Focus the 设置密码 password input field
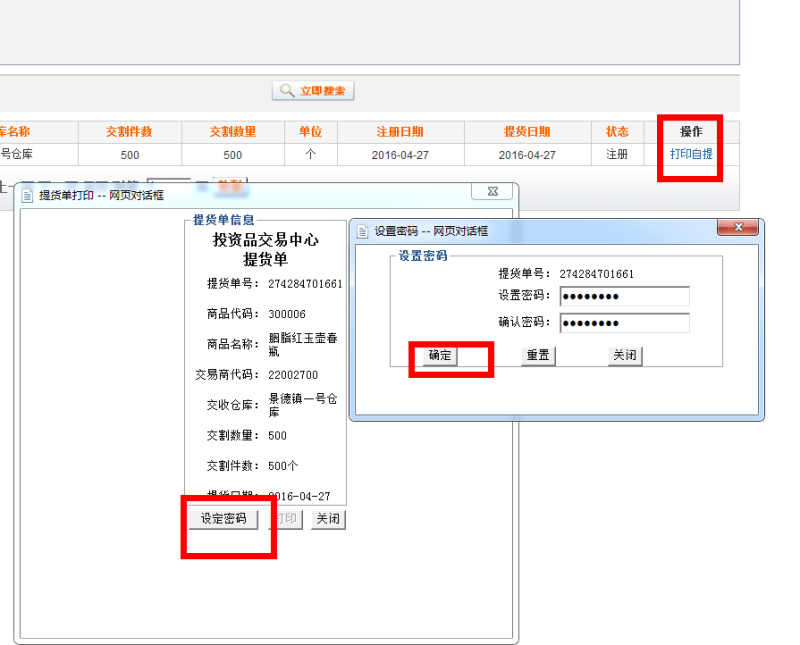Viewport: 800px width, 645px height. click(624, 297)
